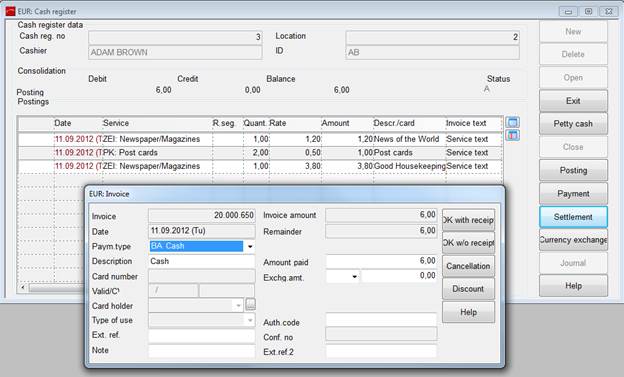Screen dimensions: 624x377
Task: Click the Descr./card column header
Action: [410, 123]
